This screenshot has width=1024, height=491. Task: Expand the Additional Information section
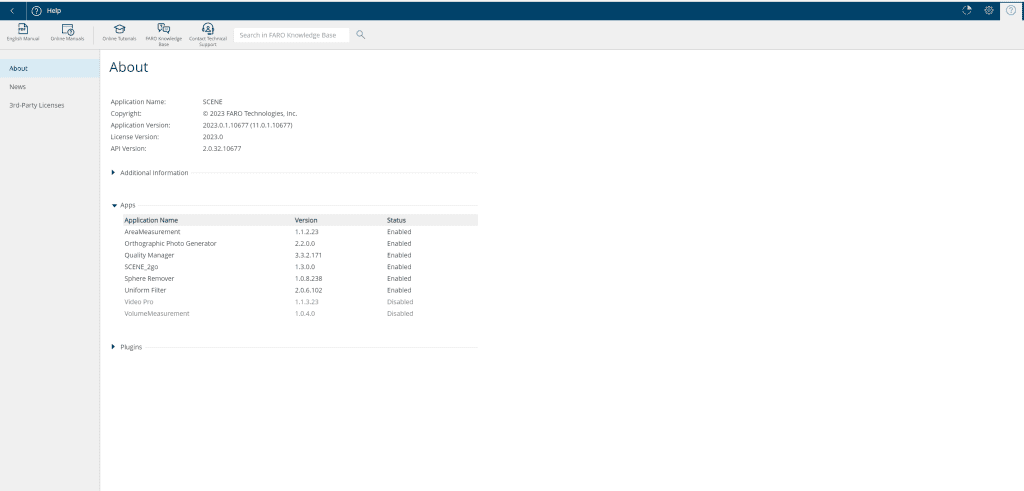coord(114,173)
